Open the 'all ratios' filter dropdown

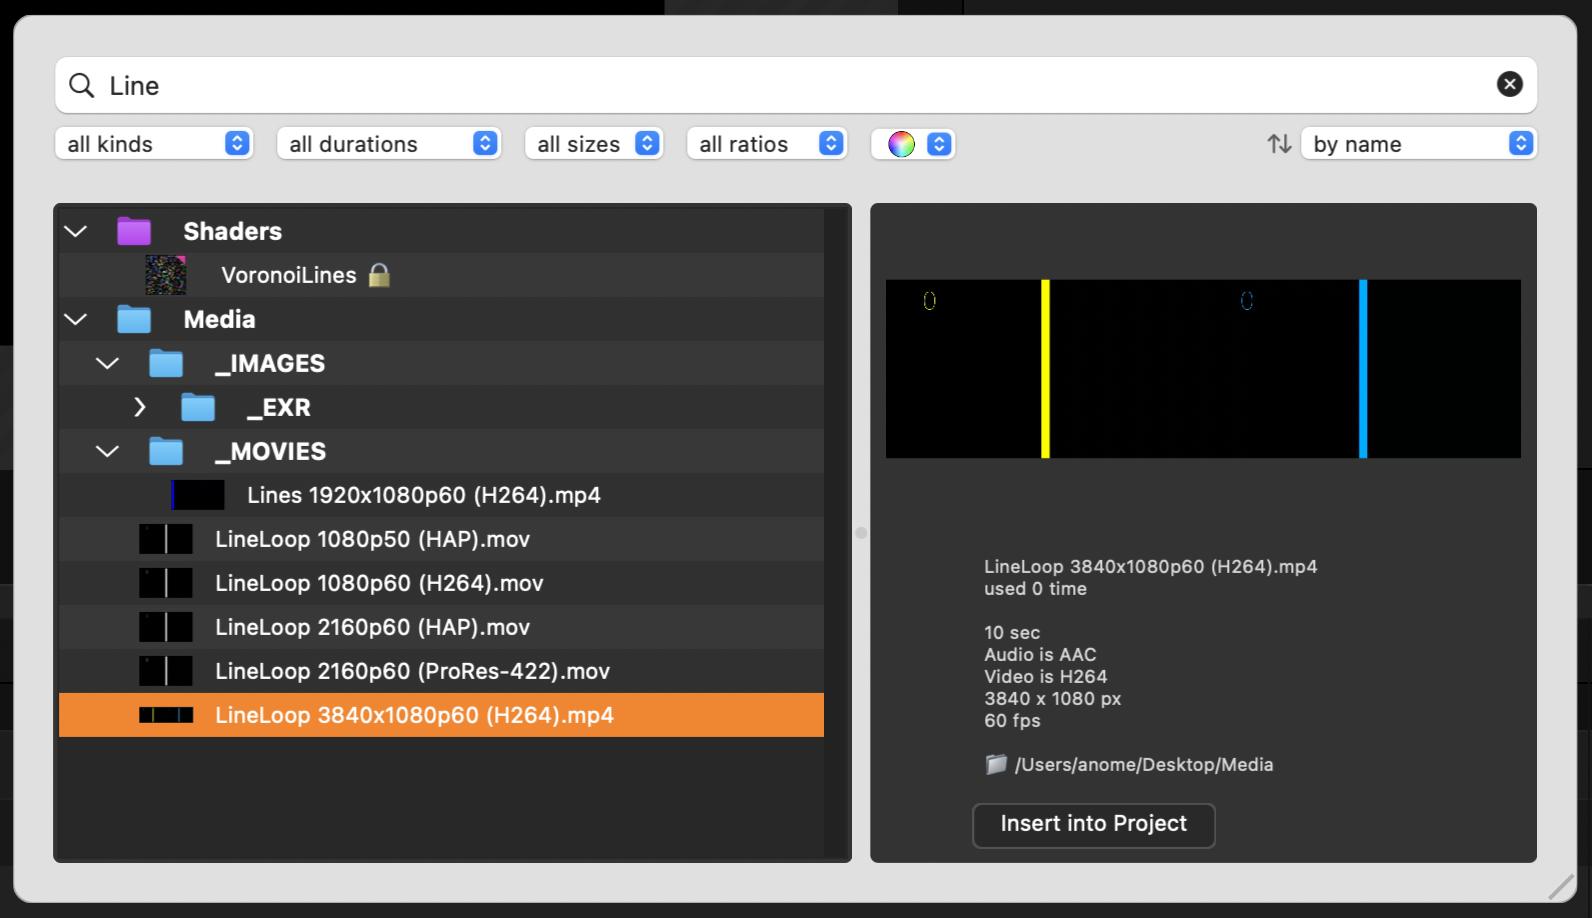point(767,144)
